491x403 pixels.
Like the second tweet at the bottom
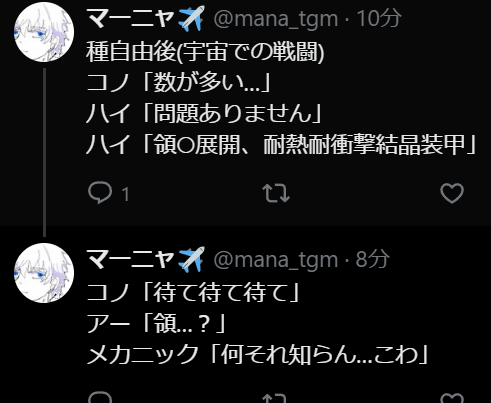click(452, 398)
